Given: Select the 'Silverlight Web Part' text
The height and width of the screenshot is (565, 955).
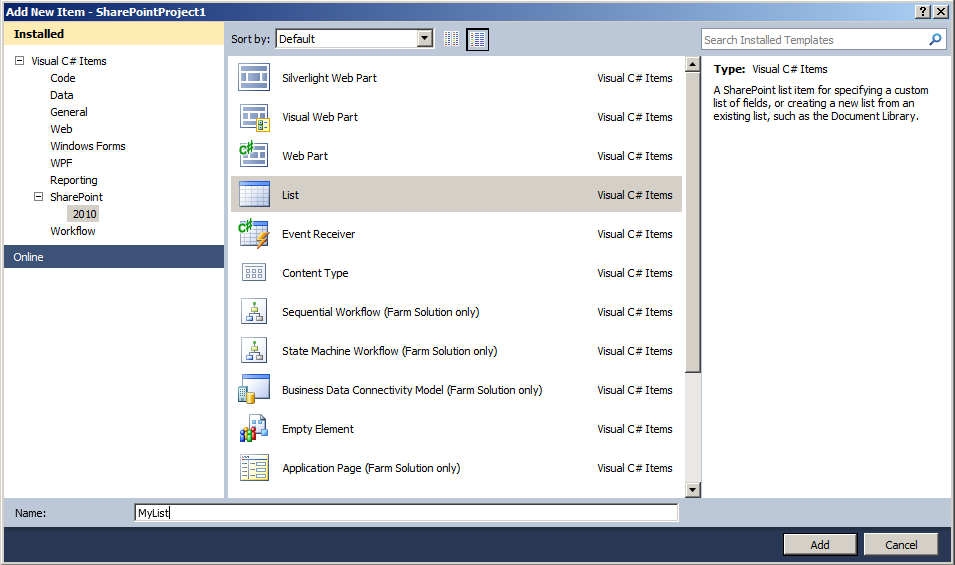Looking at the screenshot, I should pyautogui.click(x=329, y=78).
